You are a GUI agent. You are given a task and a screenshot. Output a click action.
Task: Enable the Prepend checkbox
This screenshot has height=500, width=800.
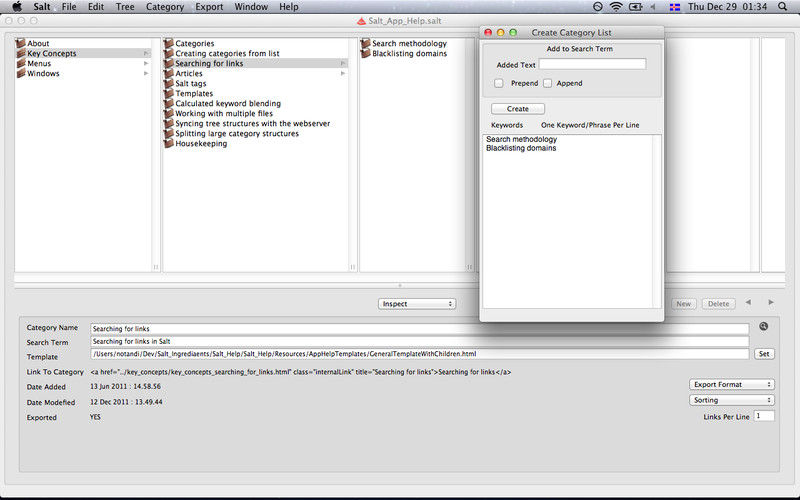coord(499,83)
